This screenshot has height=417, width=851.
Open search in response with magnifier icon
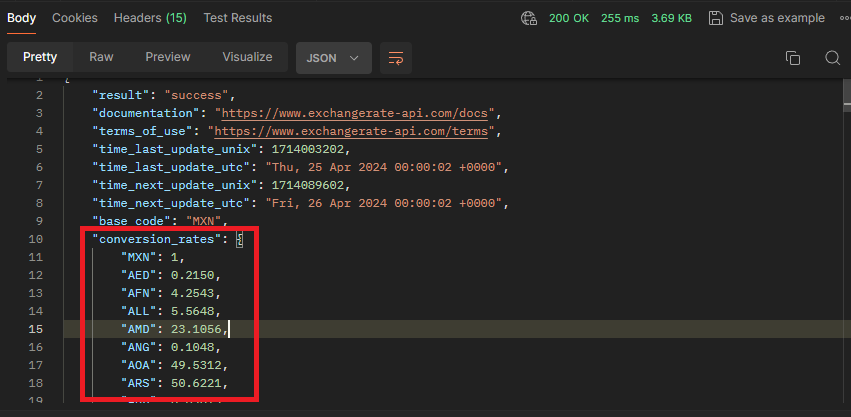[832, 58]
